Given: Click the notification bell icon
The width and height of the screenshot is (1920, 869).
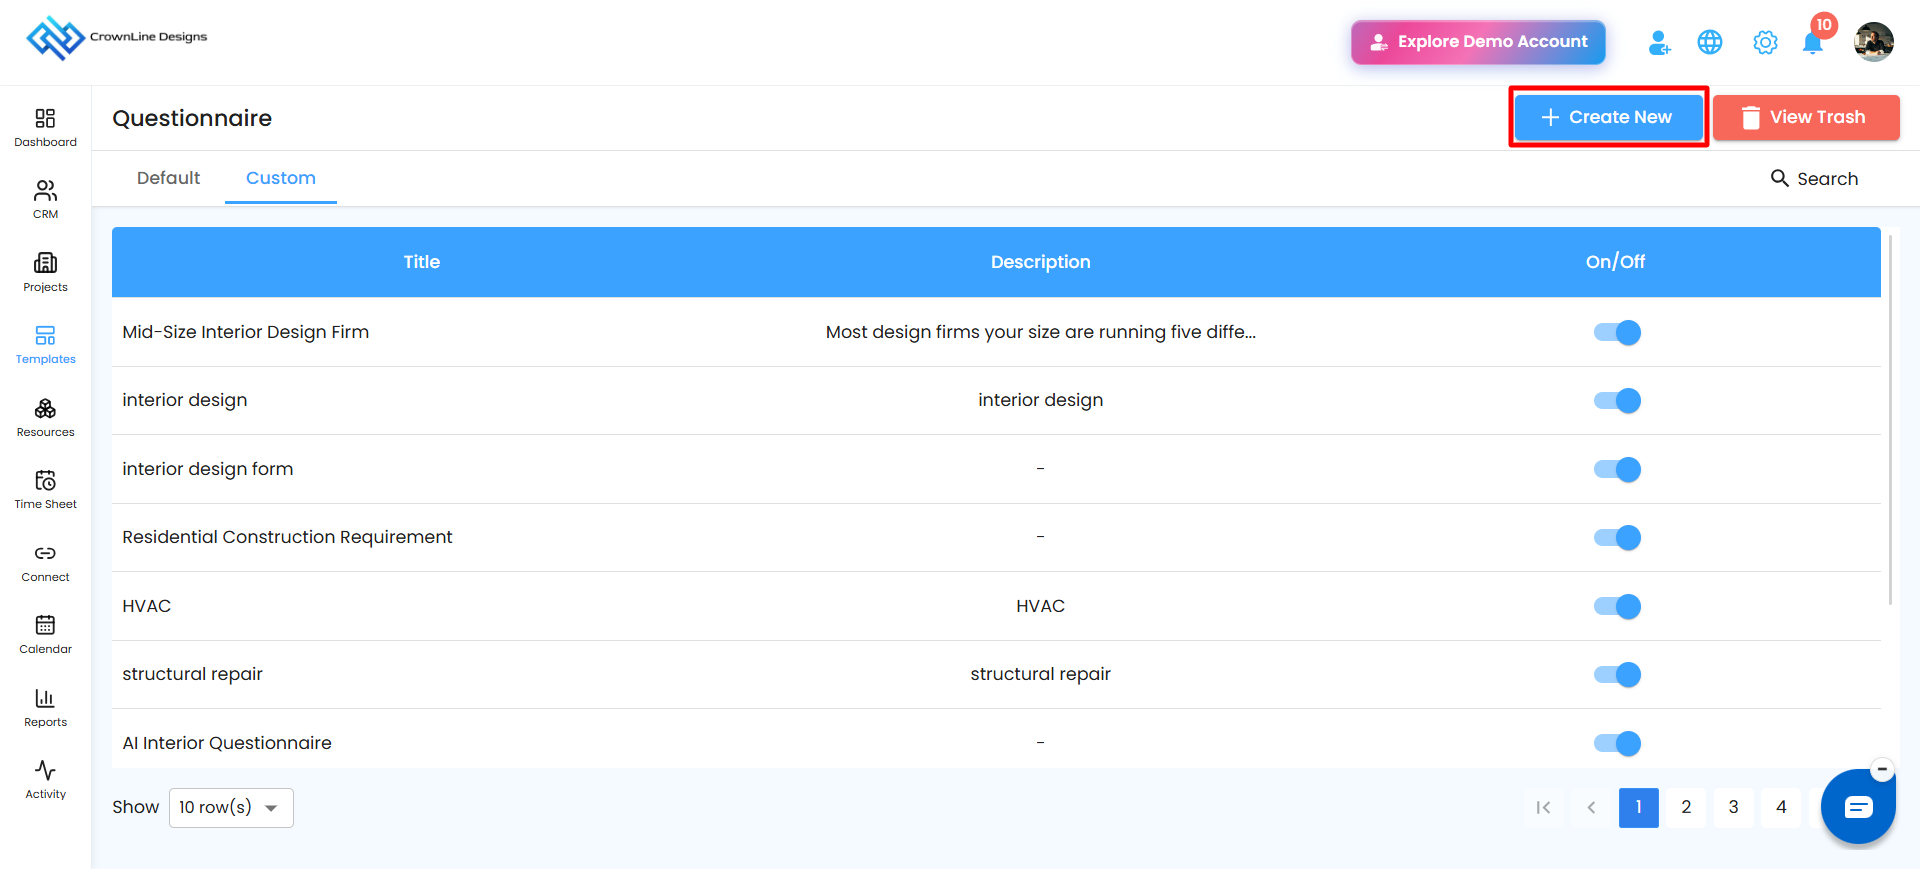Looking at the screenshot, I should [1812, 42].
